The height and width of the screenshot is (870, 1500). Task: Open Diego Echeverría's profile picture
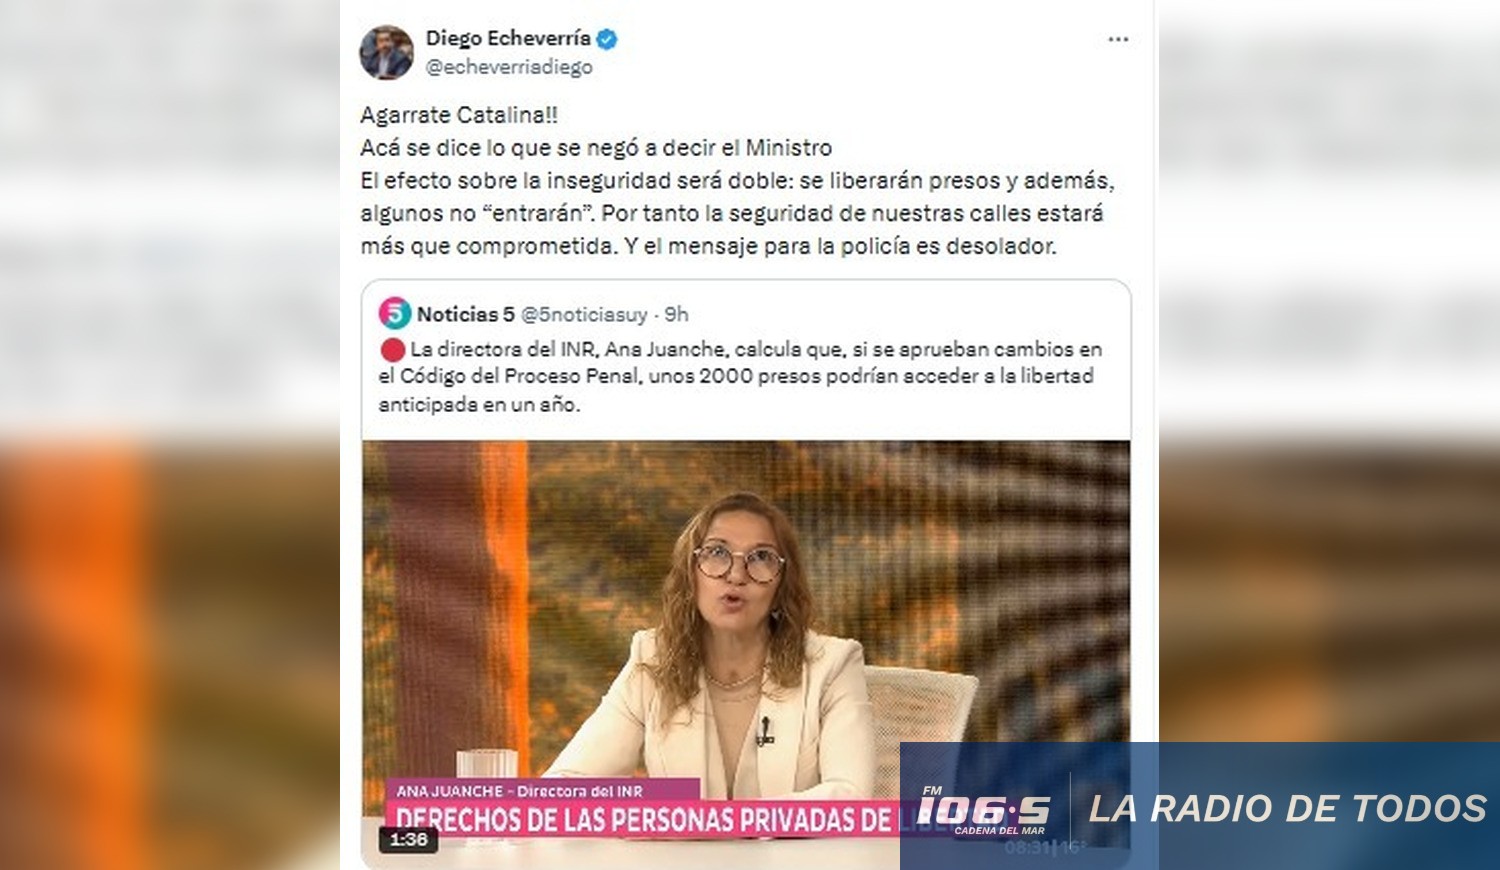tap(386, 53)
